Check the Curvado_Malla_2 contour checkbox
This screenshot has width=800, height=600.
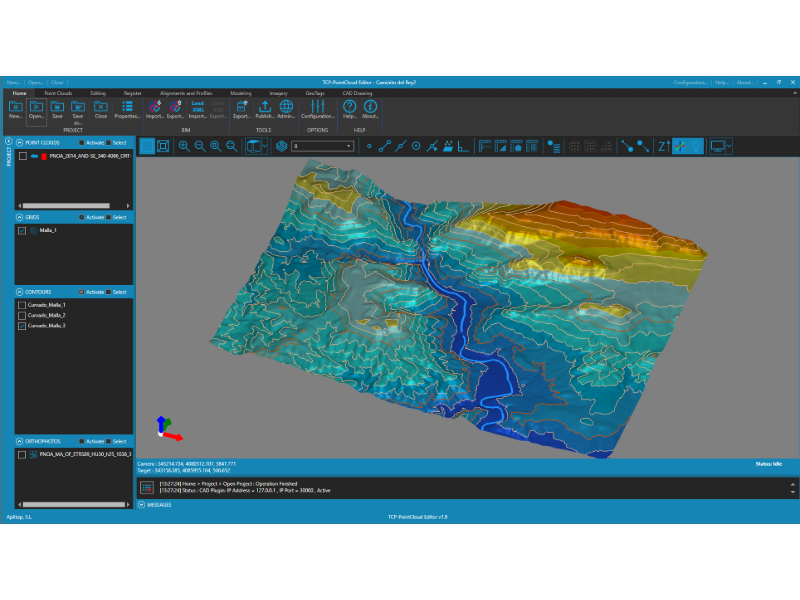(x=22, y=315)
